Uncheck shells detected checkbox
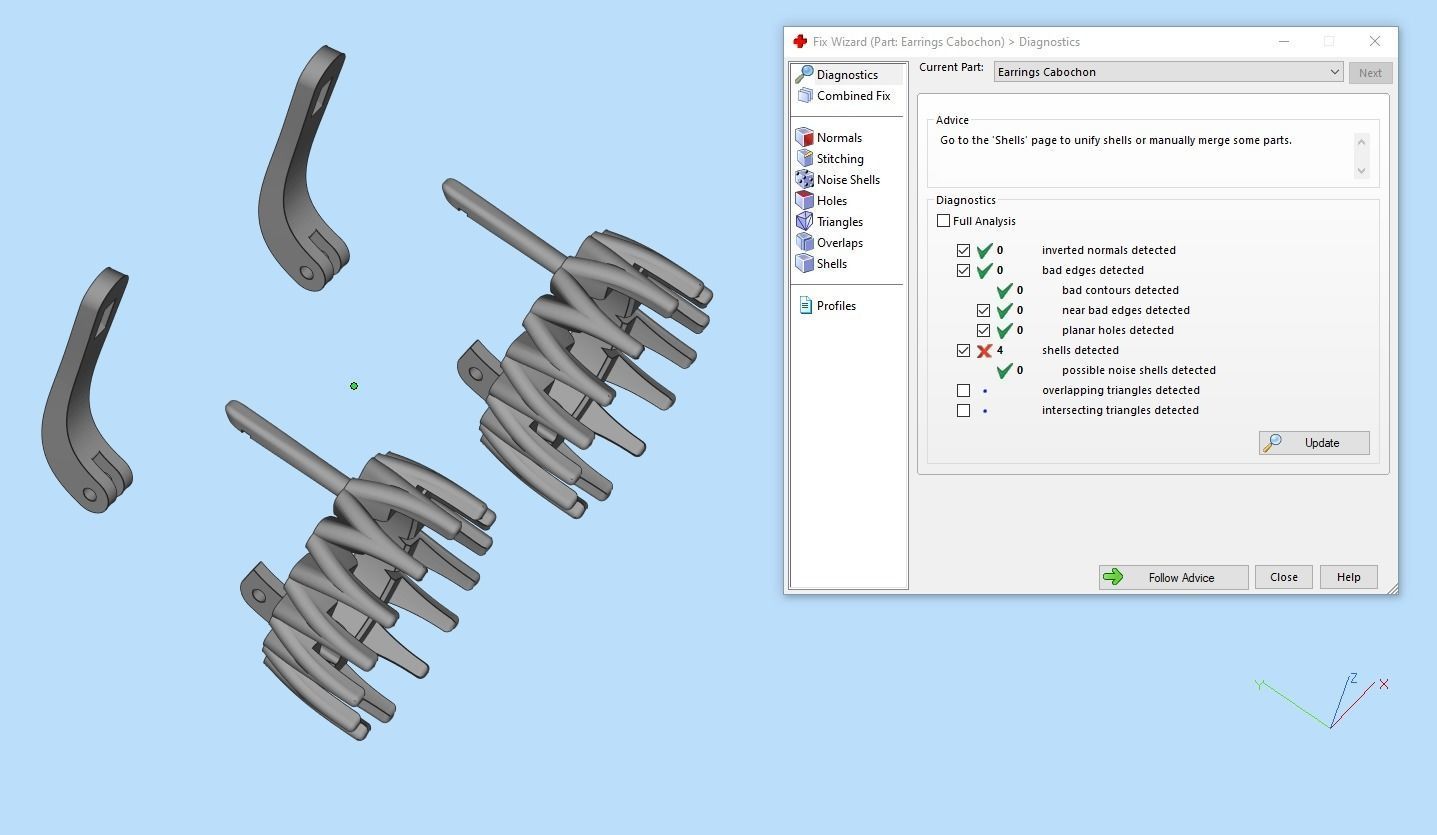Screen dimensions: 1437x835 (963, 350)
